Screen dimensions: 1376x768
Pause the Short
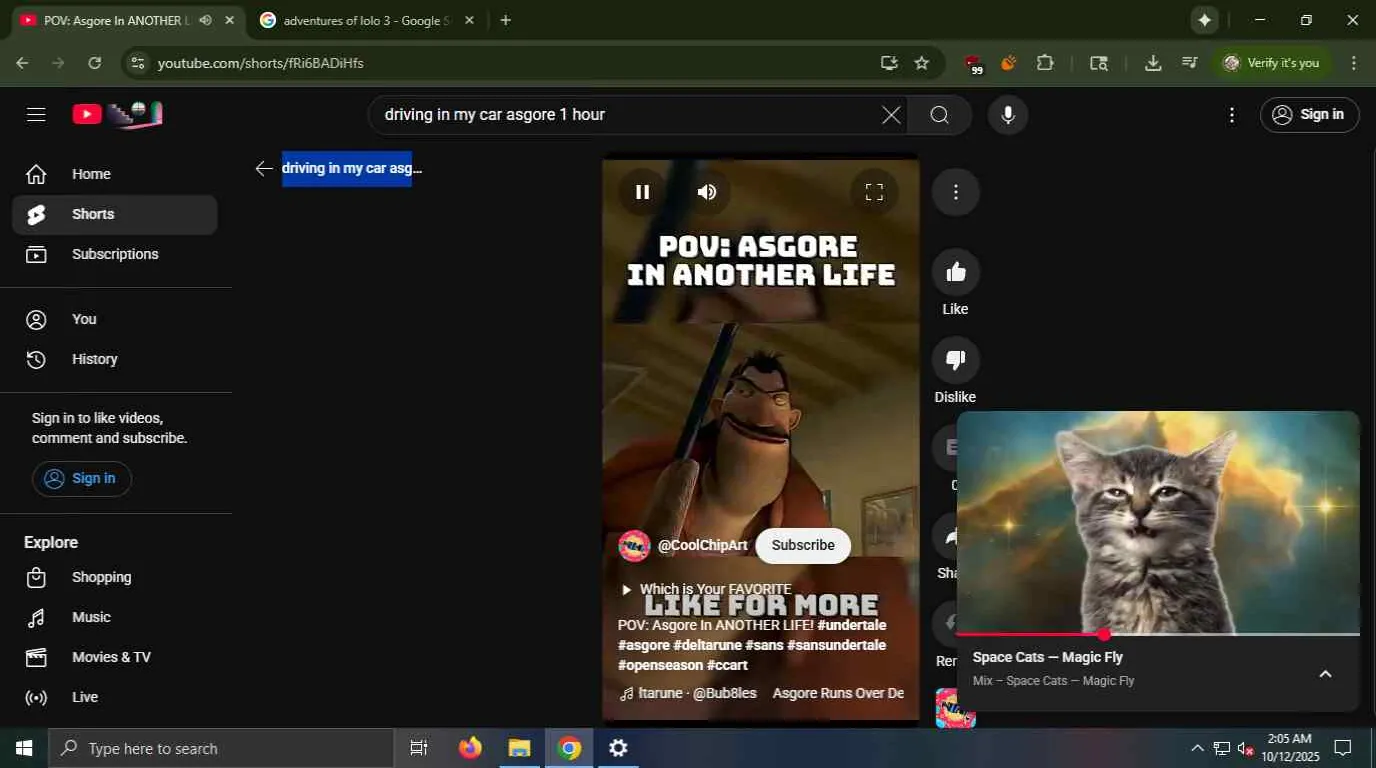[642, 192]
